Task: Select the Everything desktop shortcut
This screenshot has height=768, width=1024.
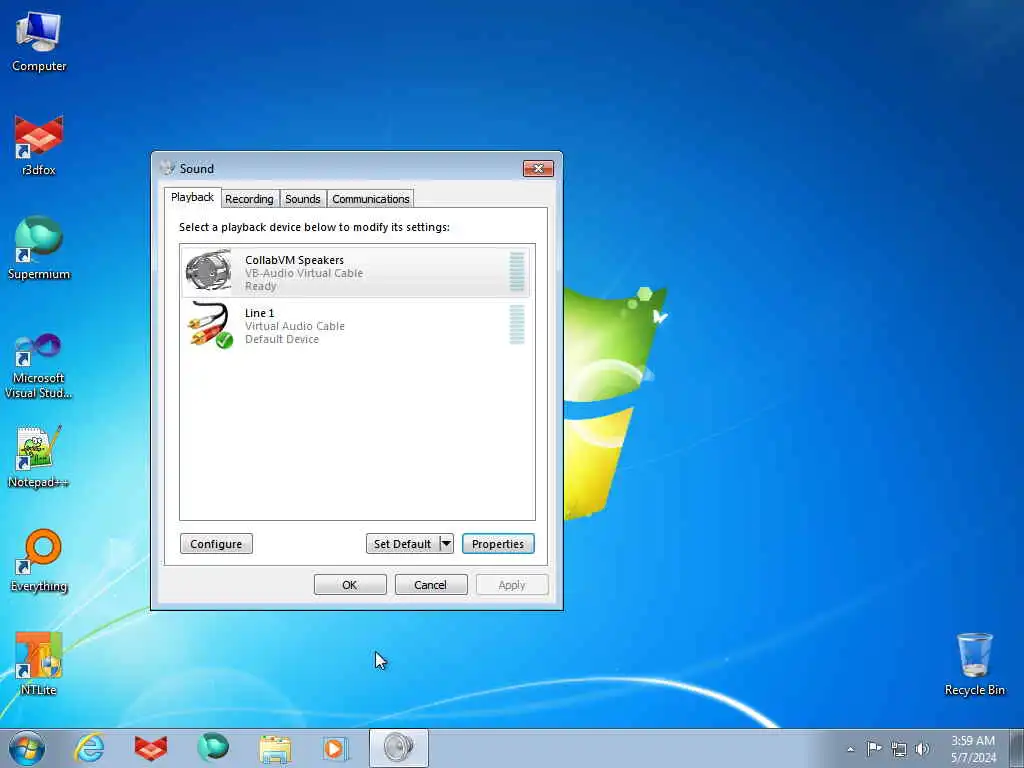Action: pyautogui.click(x=39, y=560)
